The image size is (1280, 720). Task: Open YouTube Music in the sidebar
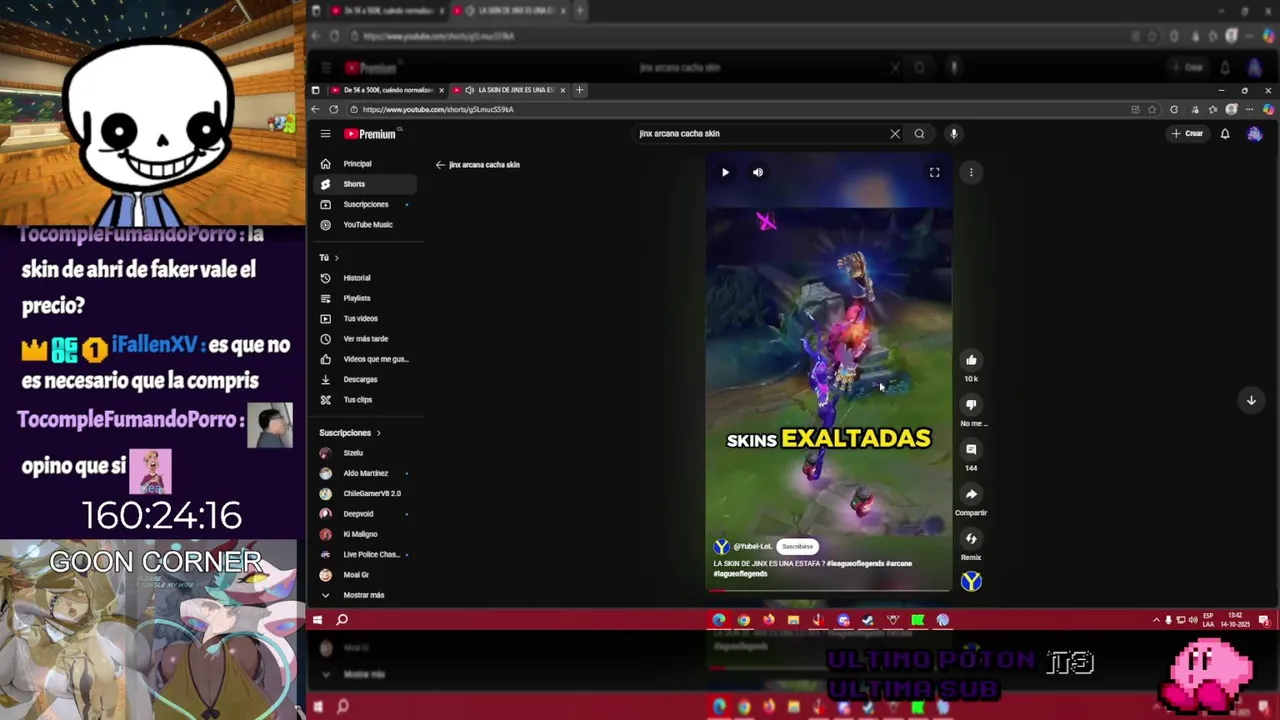click(365, 225)
